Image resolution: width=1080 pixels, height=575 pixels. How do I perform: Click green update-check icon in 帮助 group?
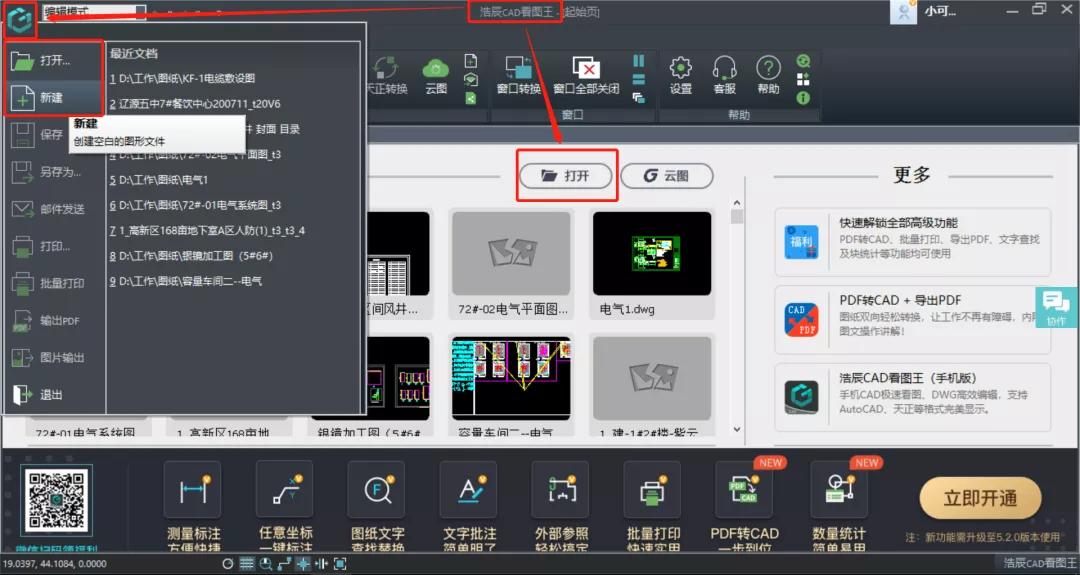[x=802, y=61]
